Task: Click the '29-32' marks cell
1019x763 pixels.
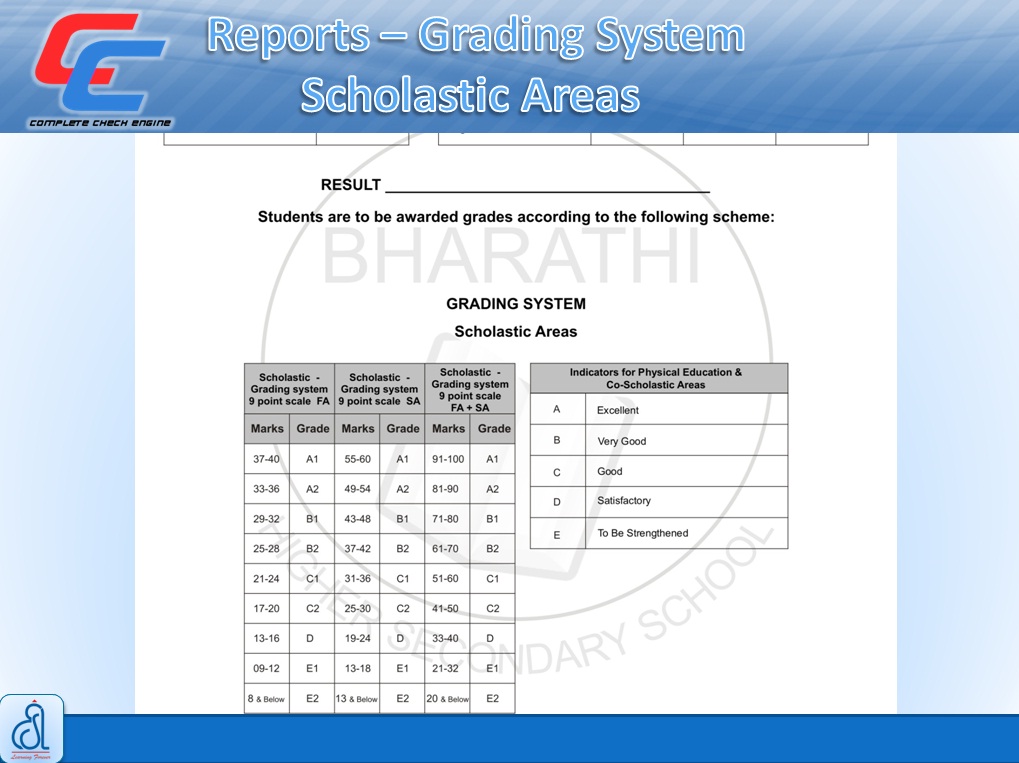Action: pos(266,519)
